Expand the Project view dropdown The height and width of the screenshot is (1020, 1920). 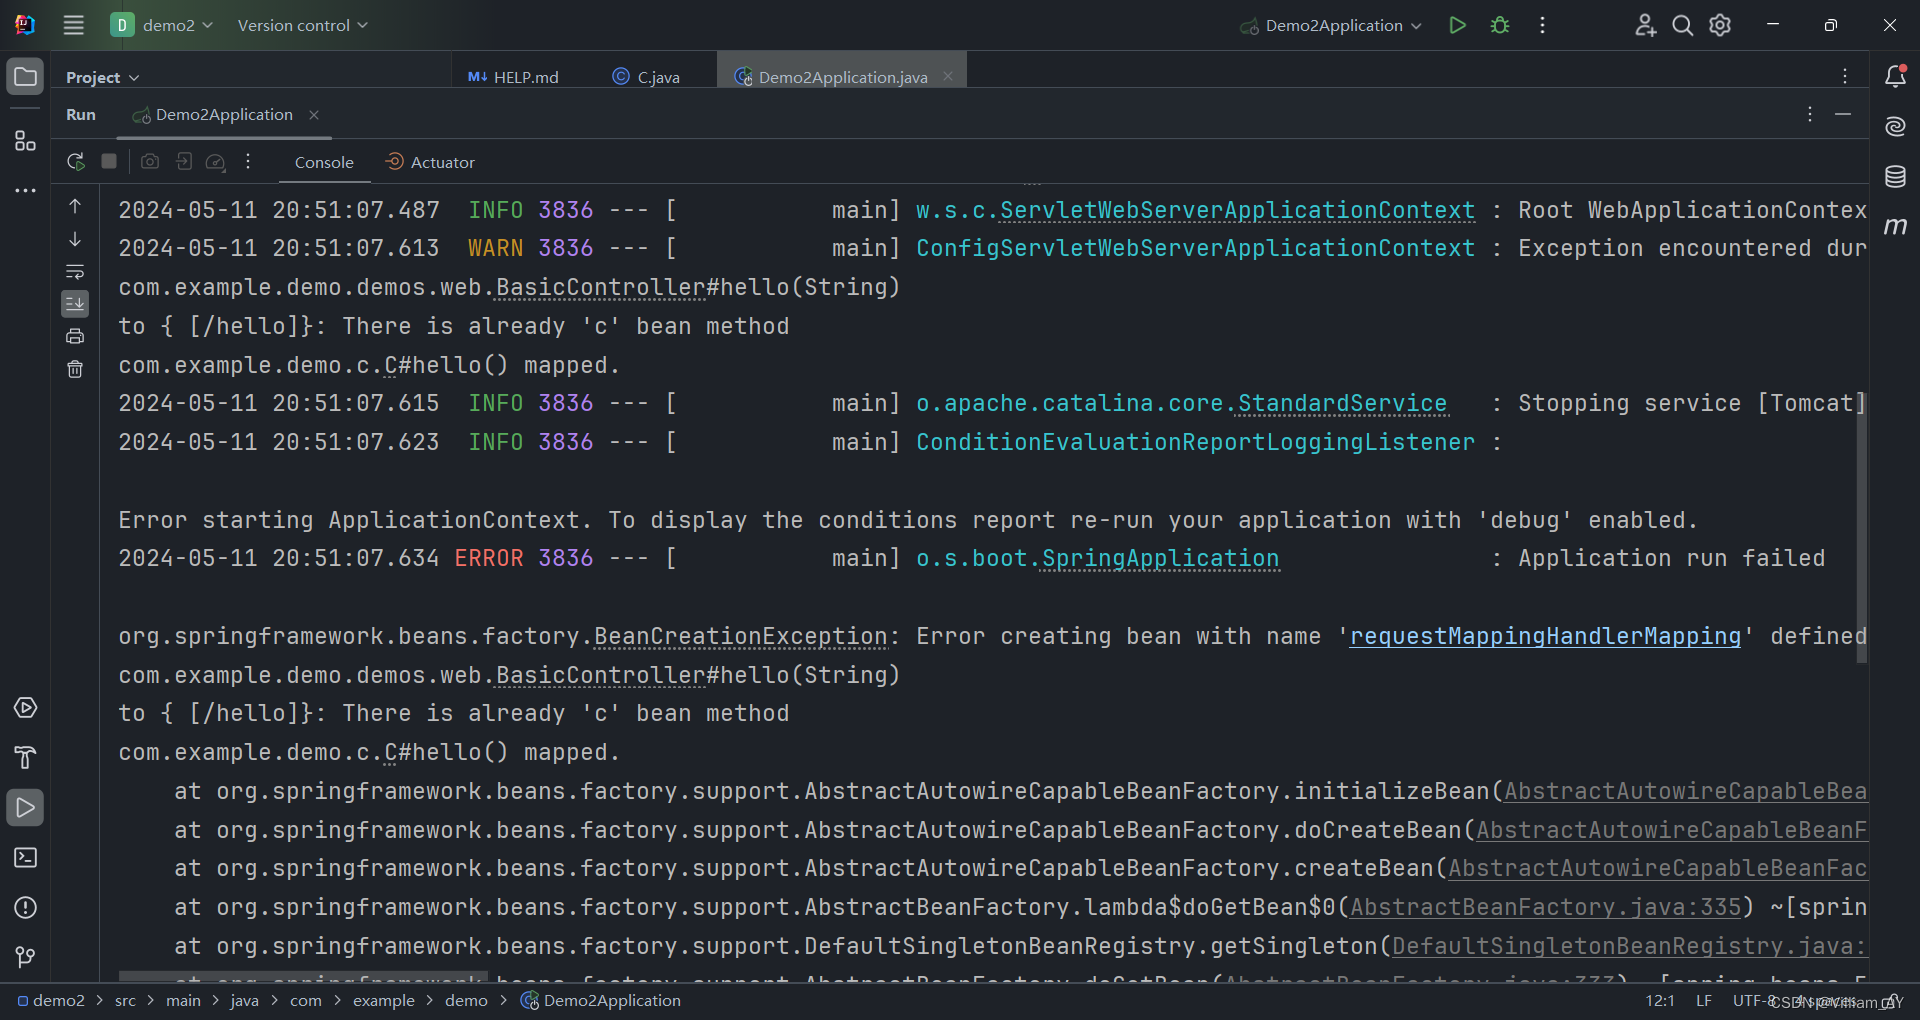point(102,77)
